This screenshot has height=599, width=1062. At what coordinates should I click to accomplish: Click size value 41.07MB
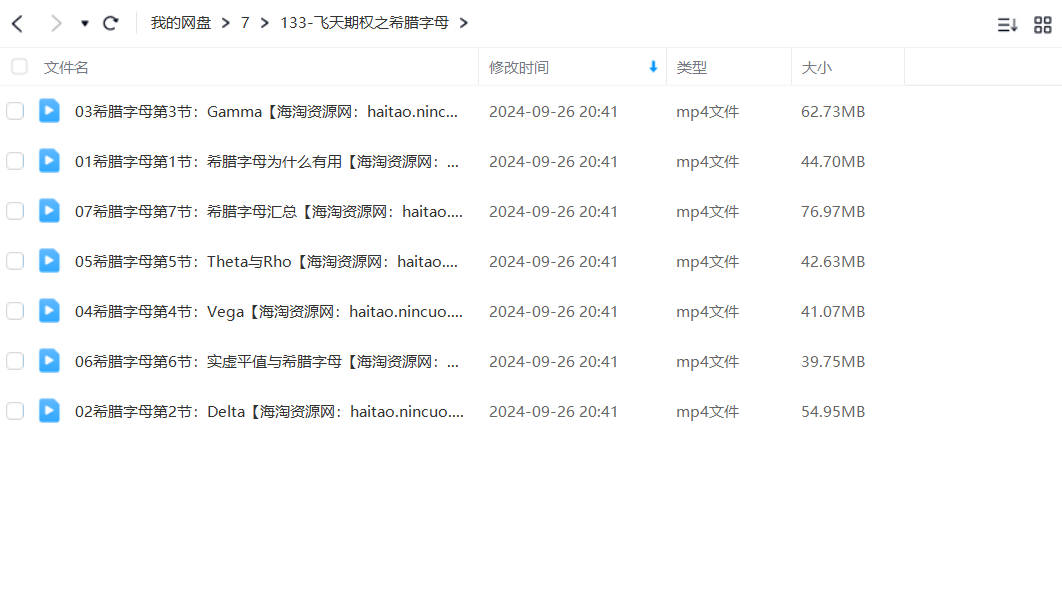pyautogui.click(x=833, y=312)
